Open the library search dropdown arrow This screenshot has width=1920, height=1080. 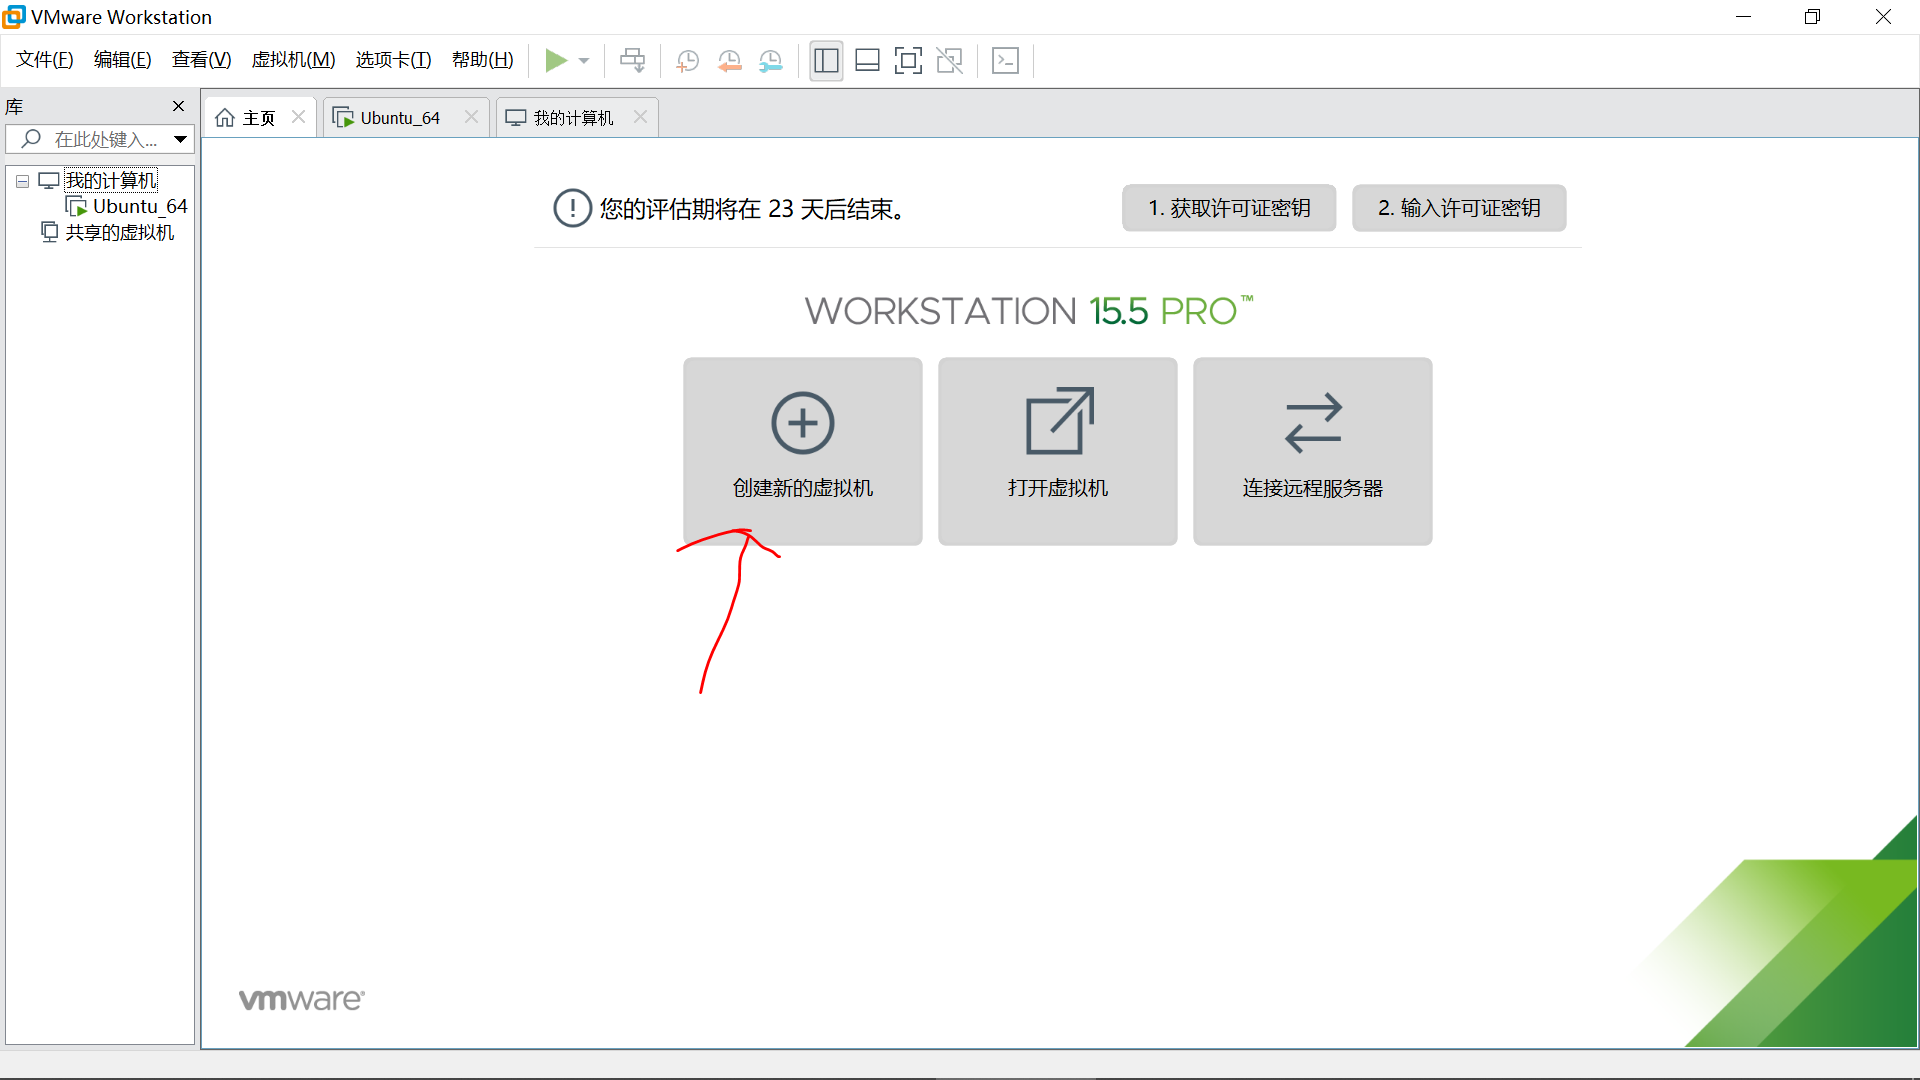180,139
